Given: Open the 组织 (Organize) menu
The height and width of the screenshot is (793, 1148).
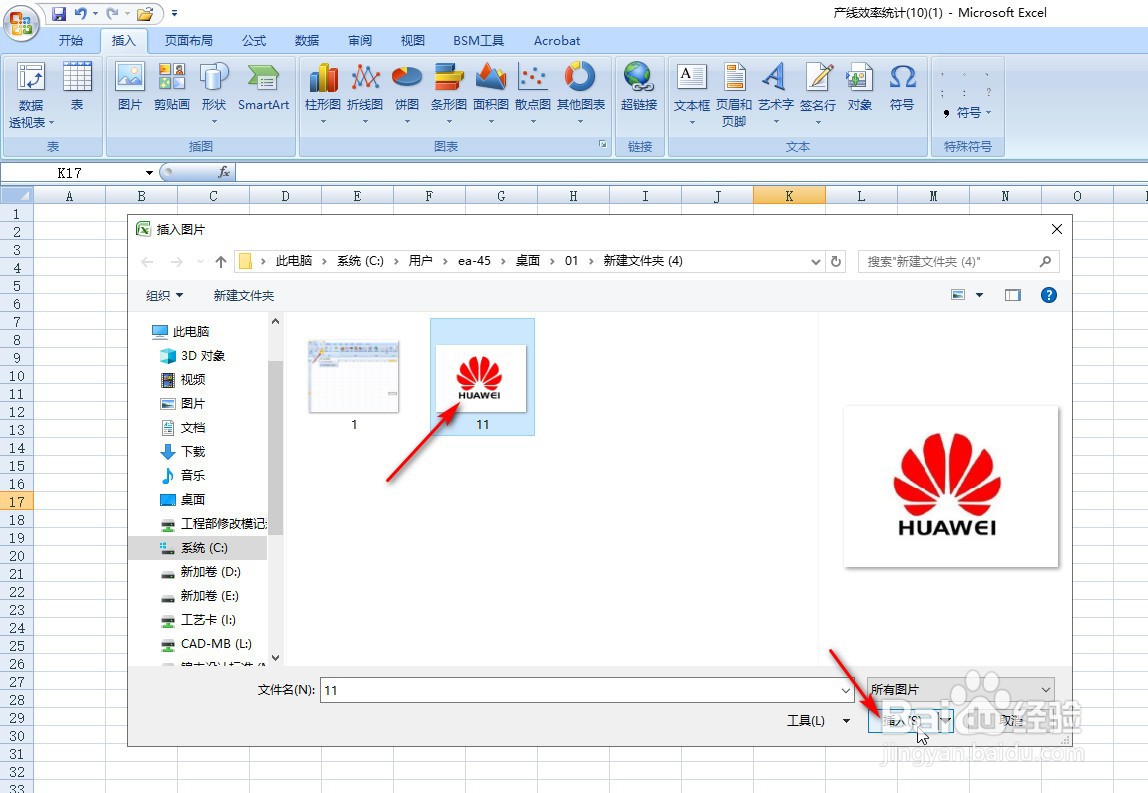Looking at the screenshot, I should point(164,295).
